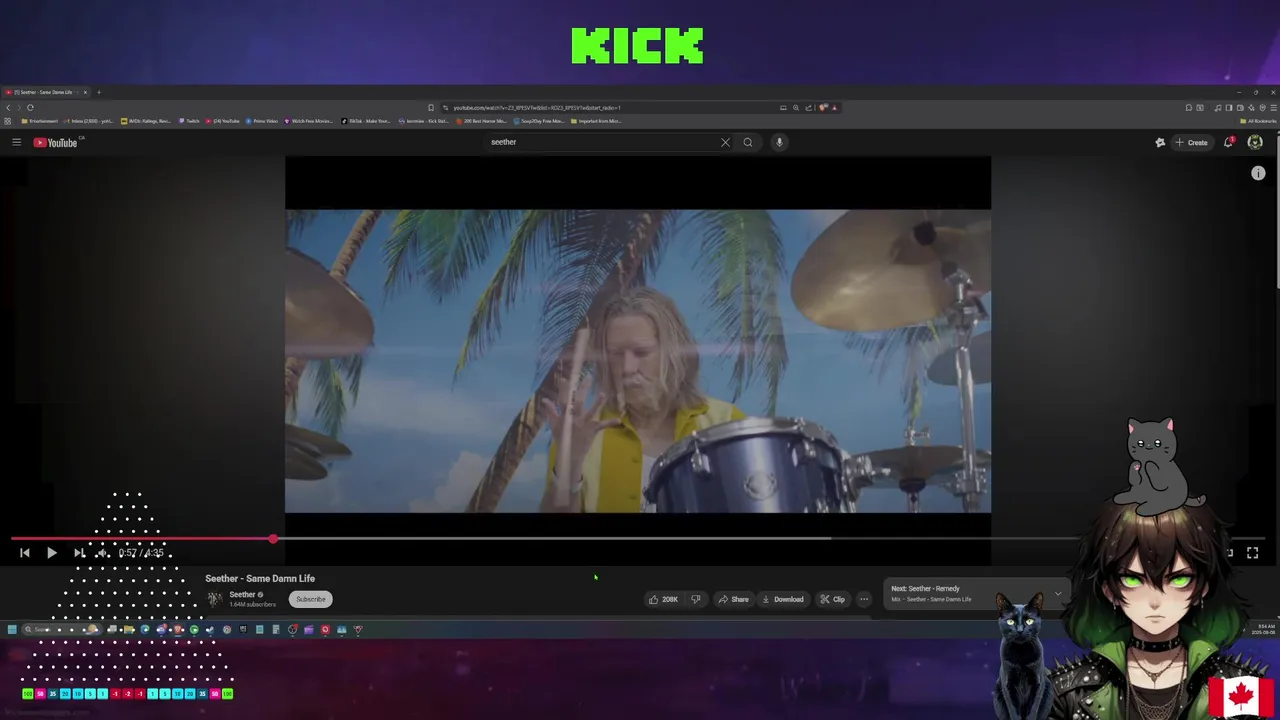Dislike the video

(x=696, y=599)
